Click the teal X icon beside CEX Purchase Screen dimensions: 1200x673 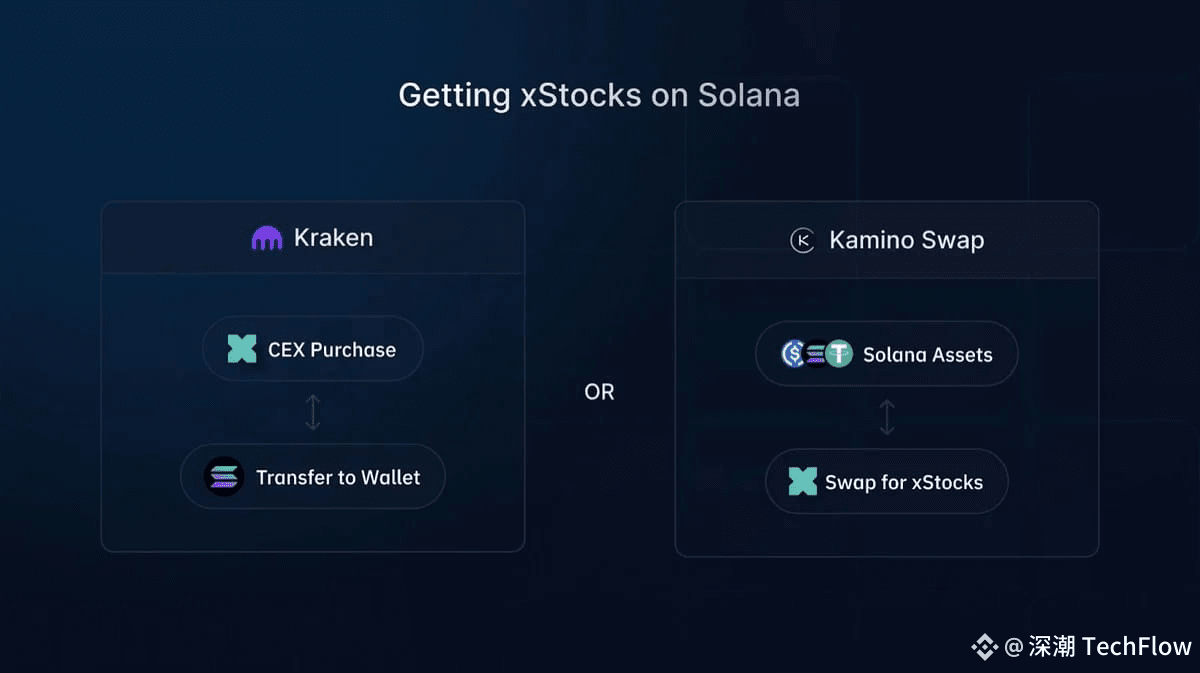tap(242, 349)
